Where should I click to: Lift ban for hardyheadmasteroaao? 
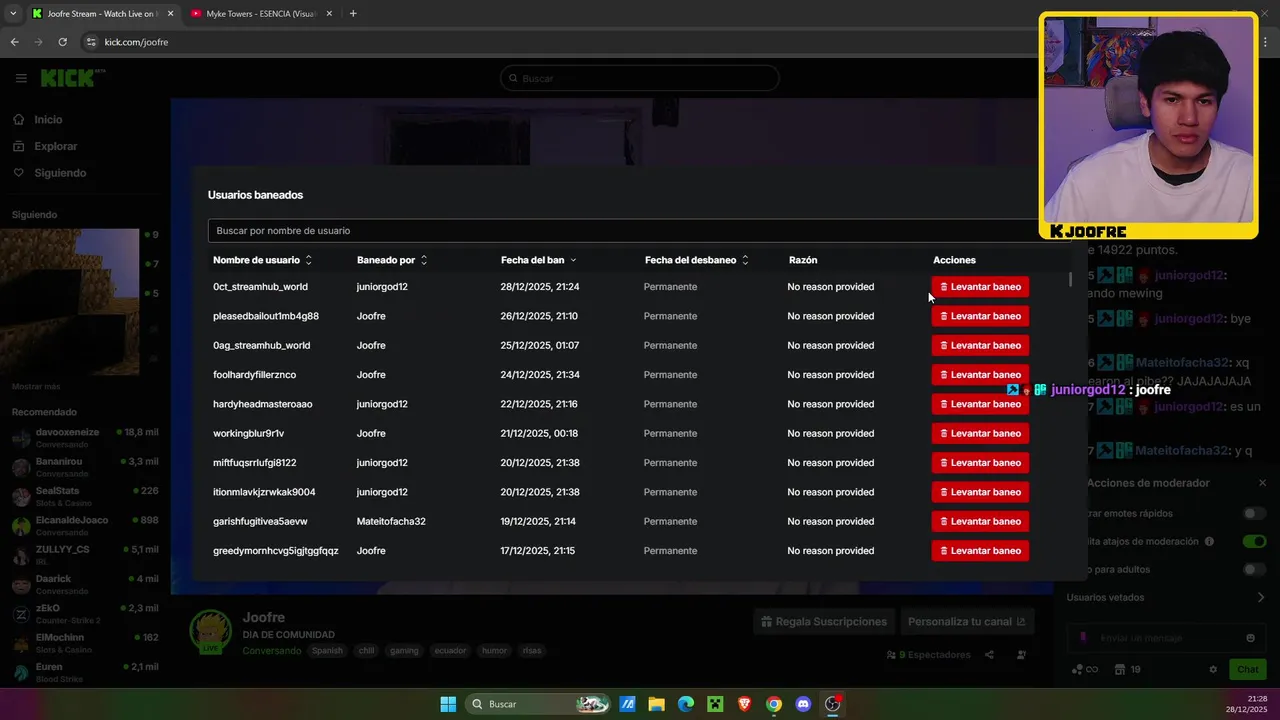(980, 404)
